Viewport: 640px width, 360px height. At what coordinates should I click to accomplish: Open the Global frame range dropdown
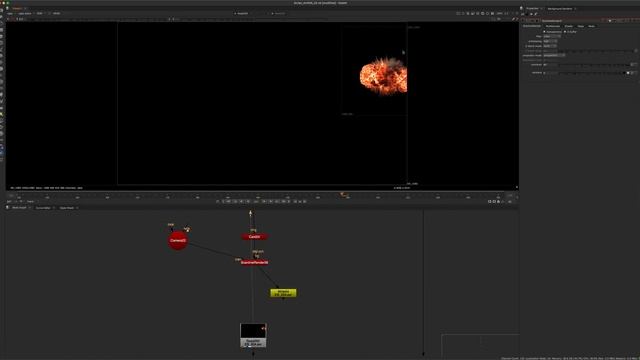pyautogui.click(x=31, y=201)
